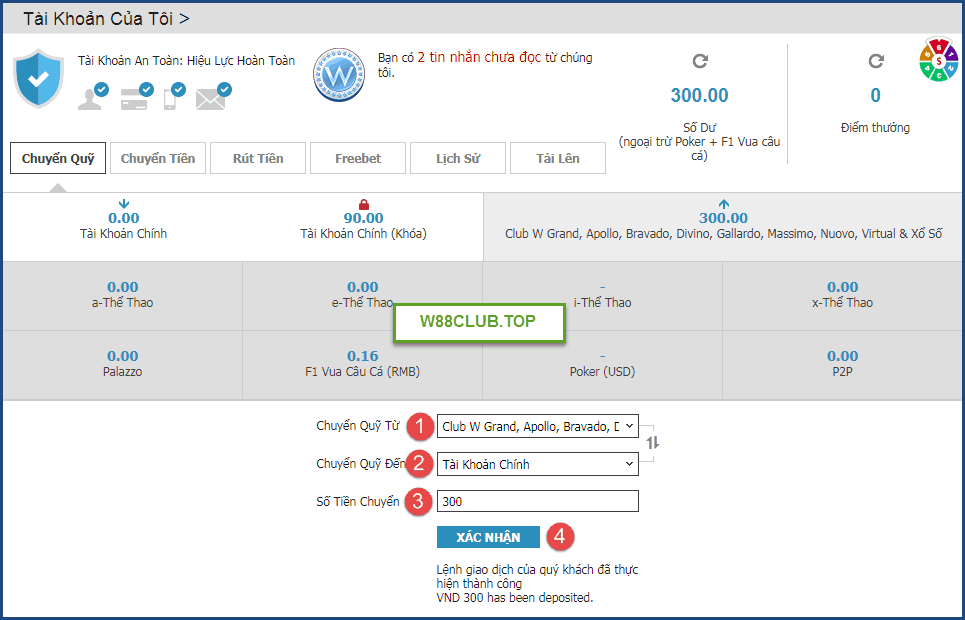The height and width of the screenshot is (620, 965).
Task: Refresh the Điểm thưởng points
Action: pos(876,61)
